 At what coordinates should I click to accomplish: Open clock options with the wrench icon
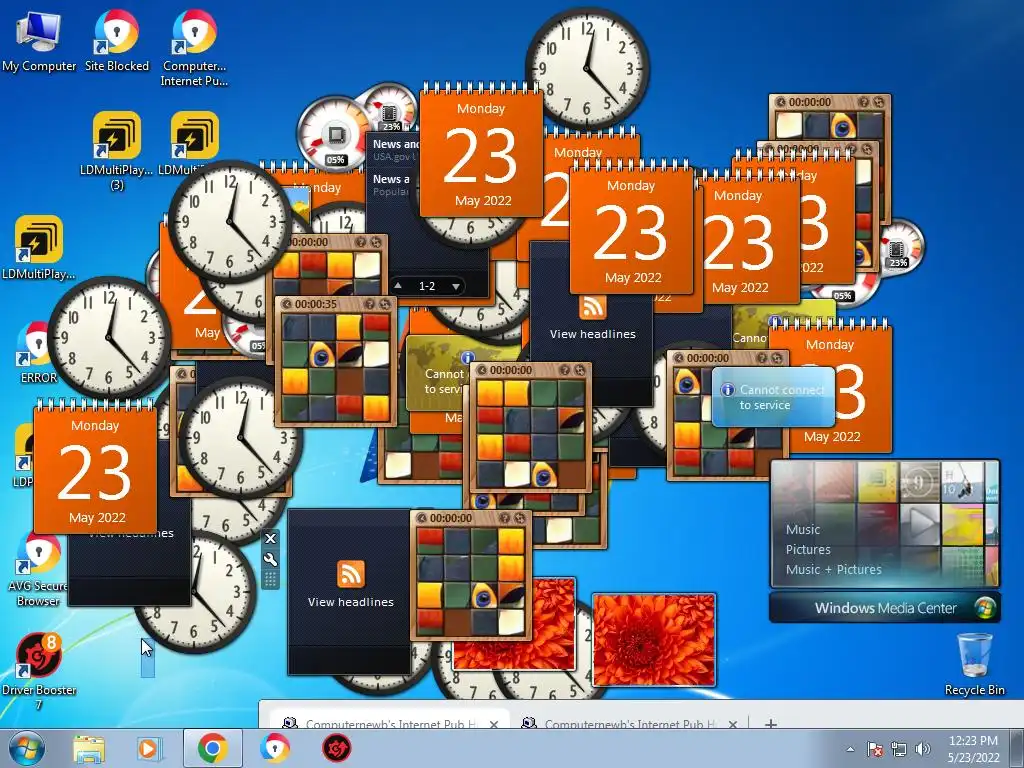[x=270, y=560]
